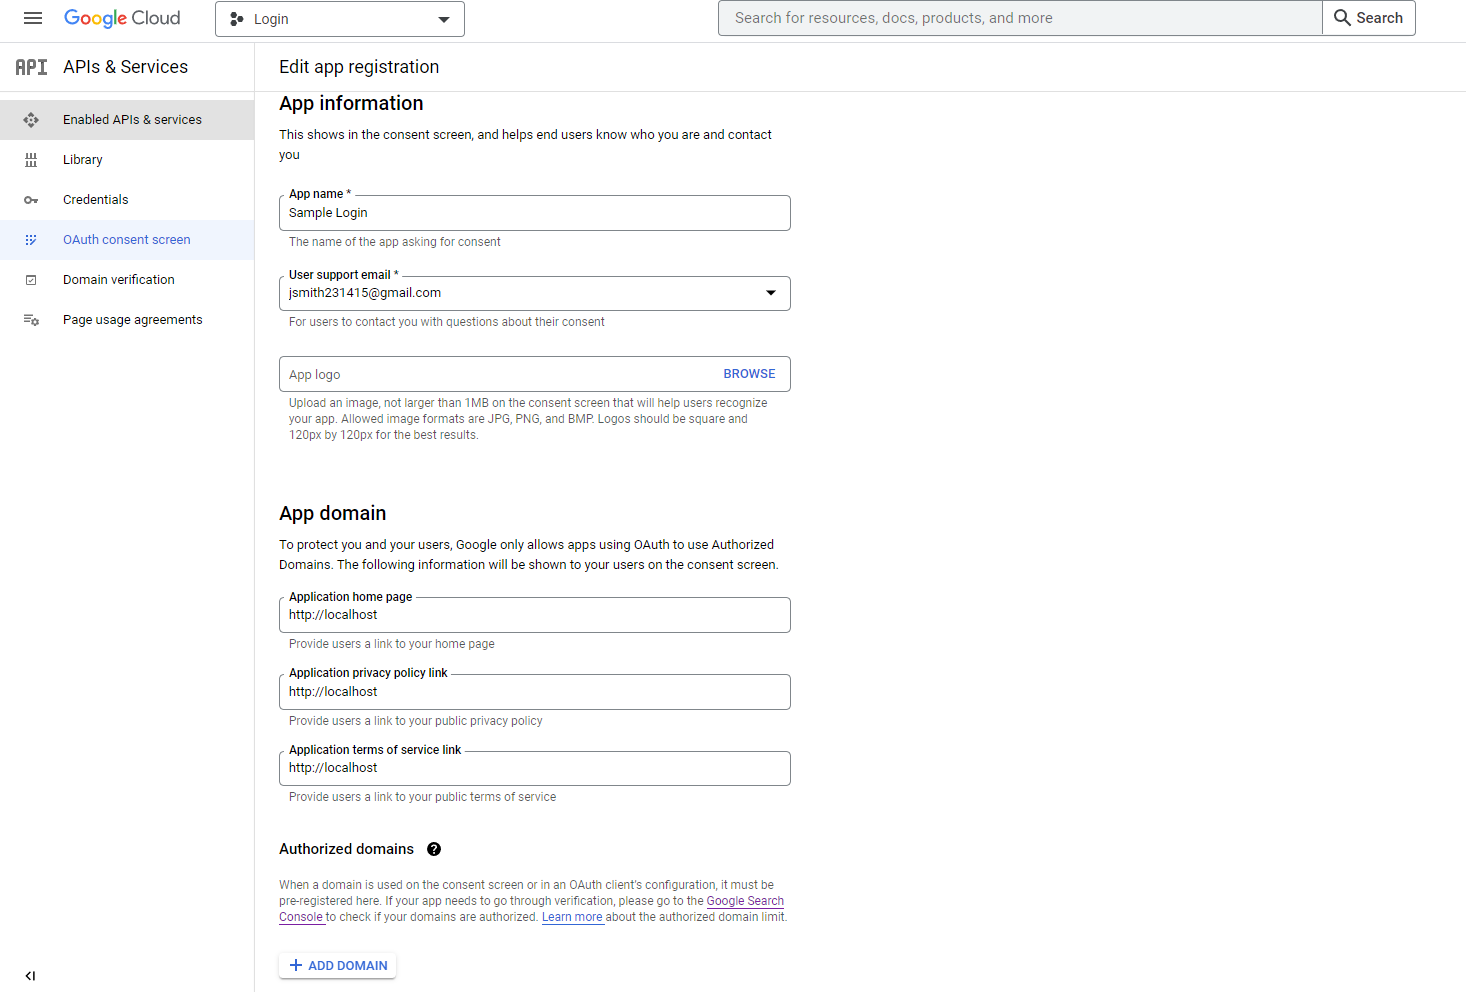Click the Domain verification checkbox icon
The width and height of the screenshot is (1466, 992).
[x=31, y=280]
